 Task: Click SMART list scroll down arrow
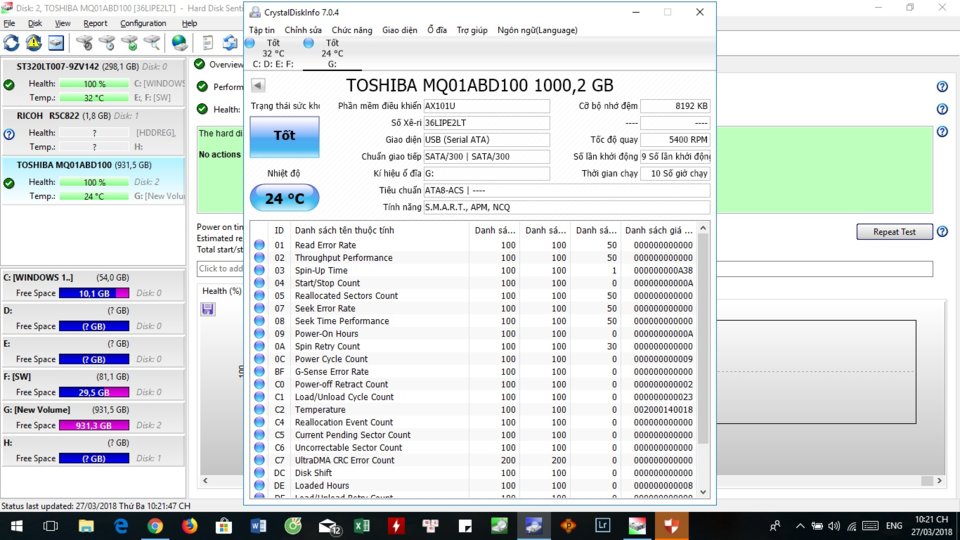click(x=703, y=492)
